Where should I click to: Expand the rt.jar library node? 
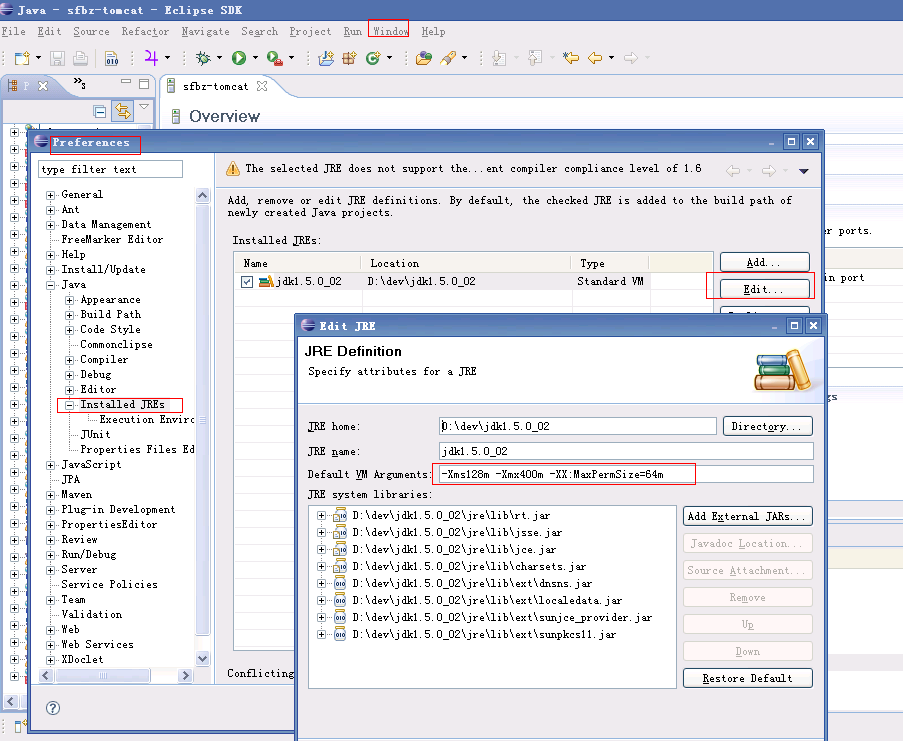(x=322, y=516)
